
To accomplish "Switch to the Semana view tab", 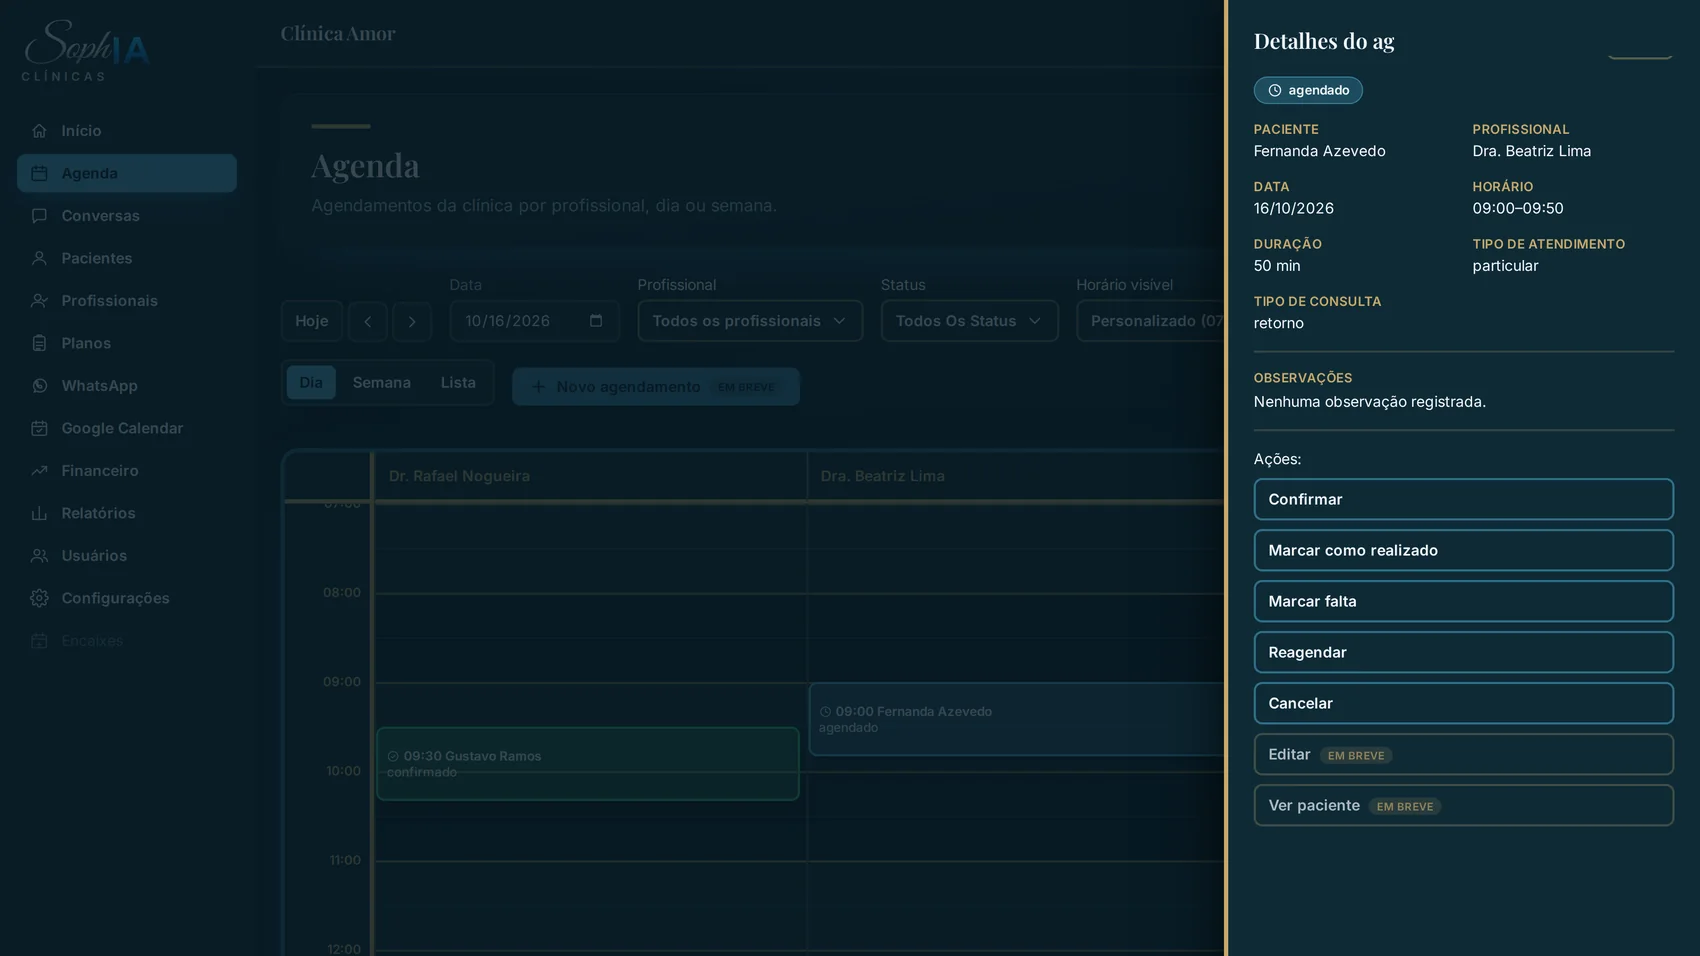I will point(382,383).
